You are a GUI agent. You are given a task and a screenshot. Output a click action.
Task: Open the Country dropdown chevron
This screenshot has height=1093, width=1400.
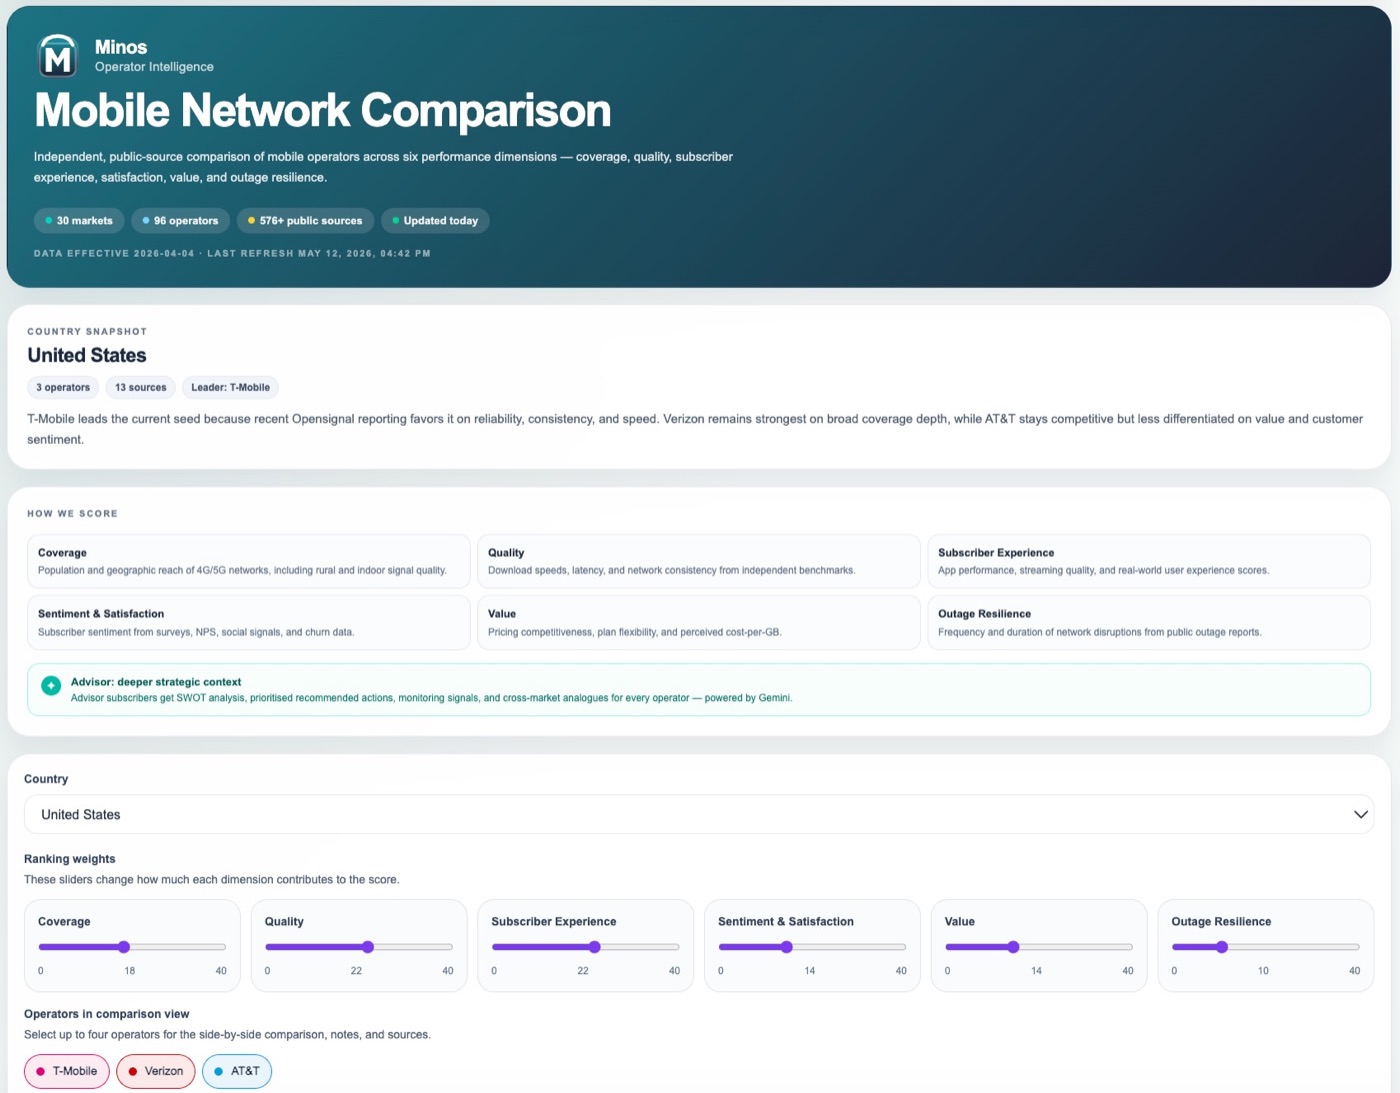tap(1360, 814)
